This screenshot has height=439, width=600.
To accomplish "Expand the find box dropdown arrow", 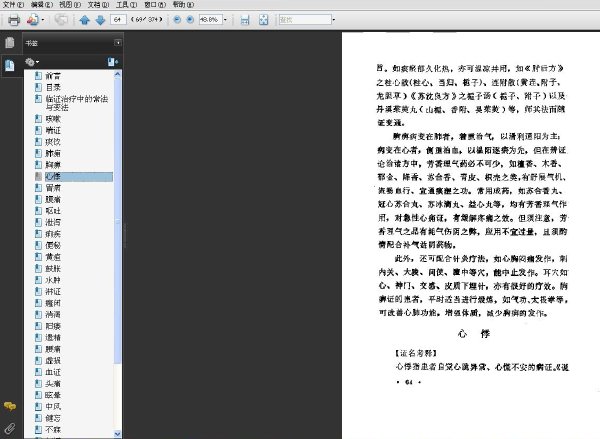I will (334, 20).
